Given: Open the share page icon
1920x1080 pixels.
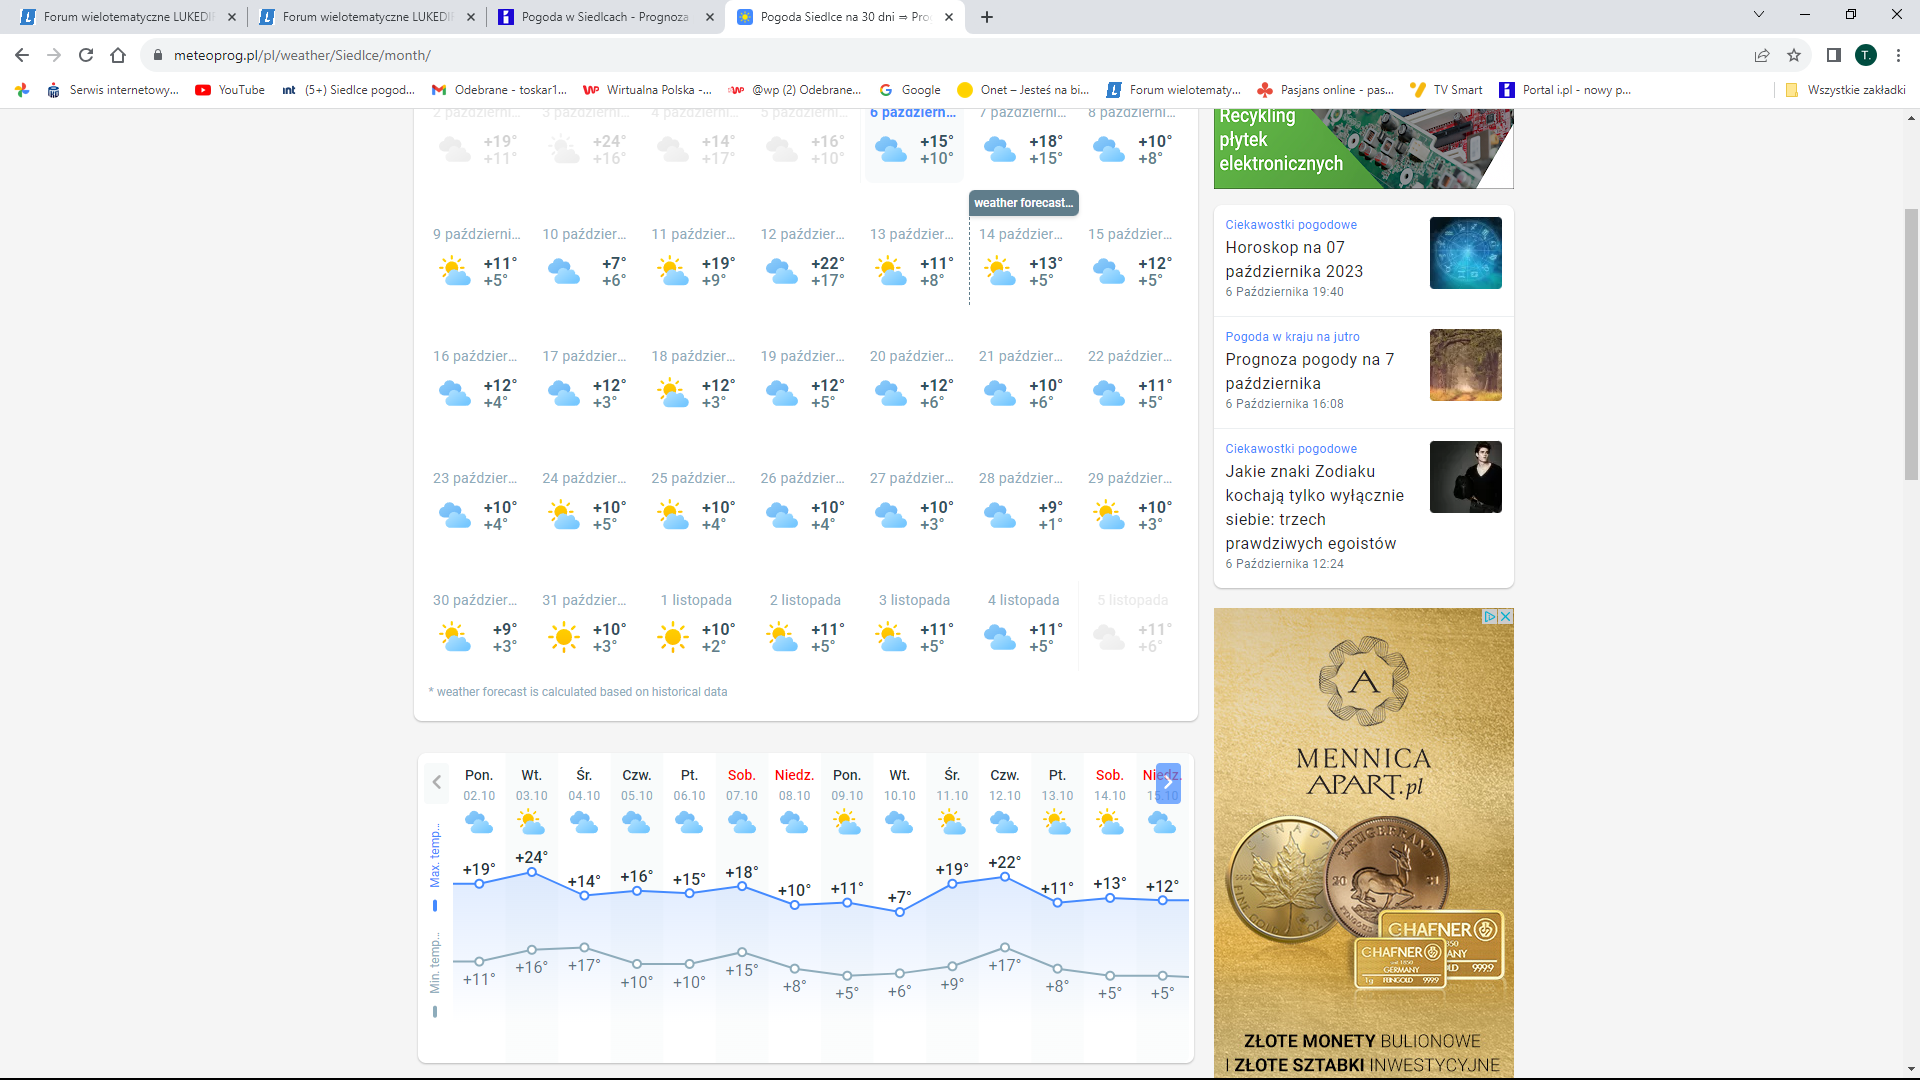Looking at the screenshot, I should tap(1762, 55).
